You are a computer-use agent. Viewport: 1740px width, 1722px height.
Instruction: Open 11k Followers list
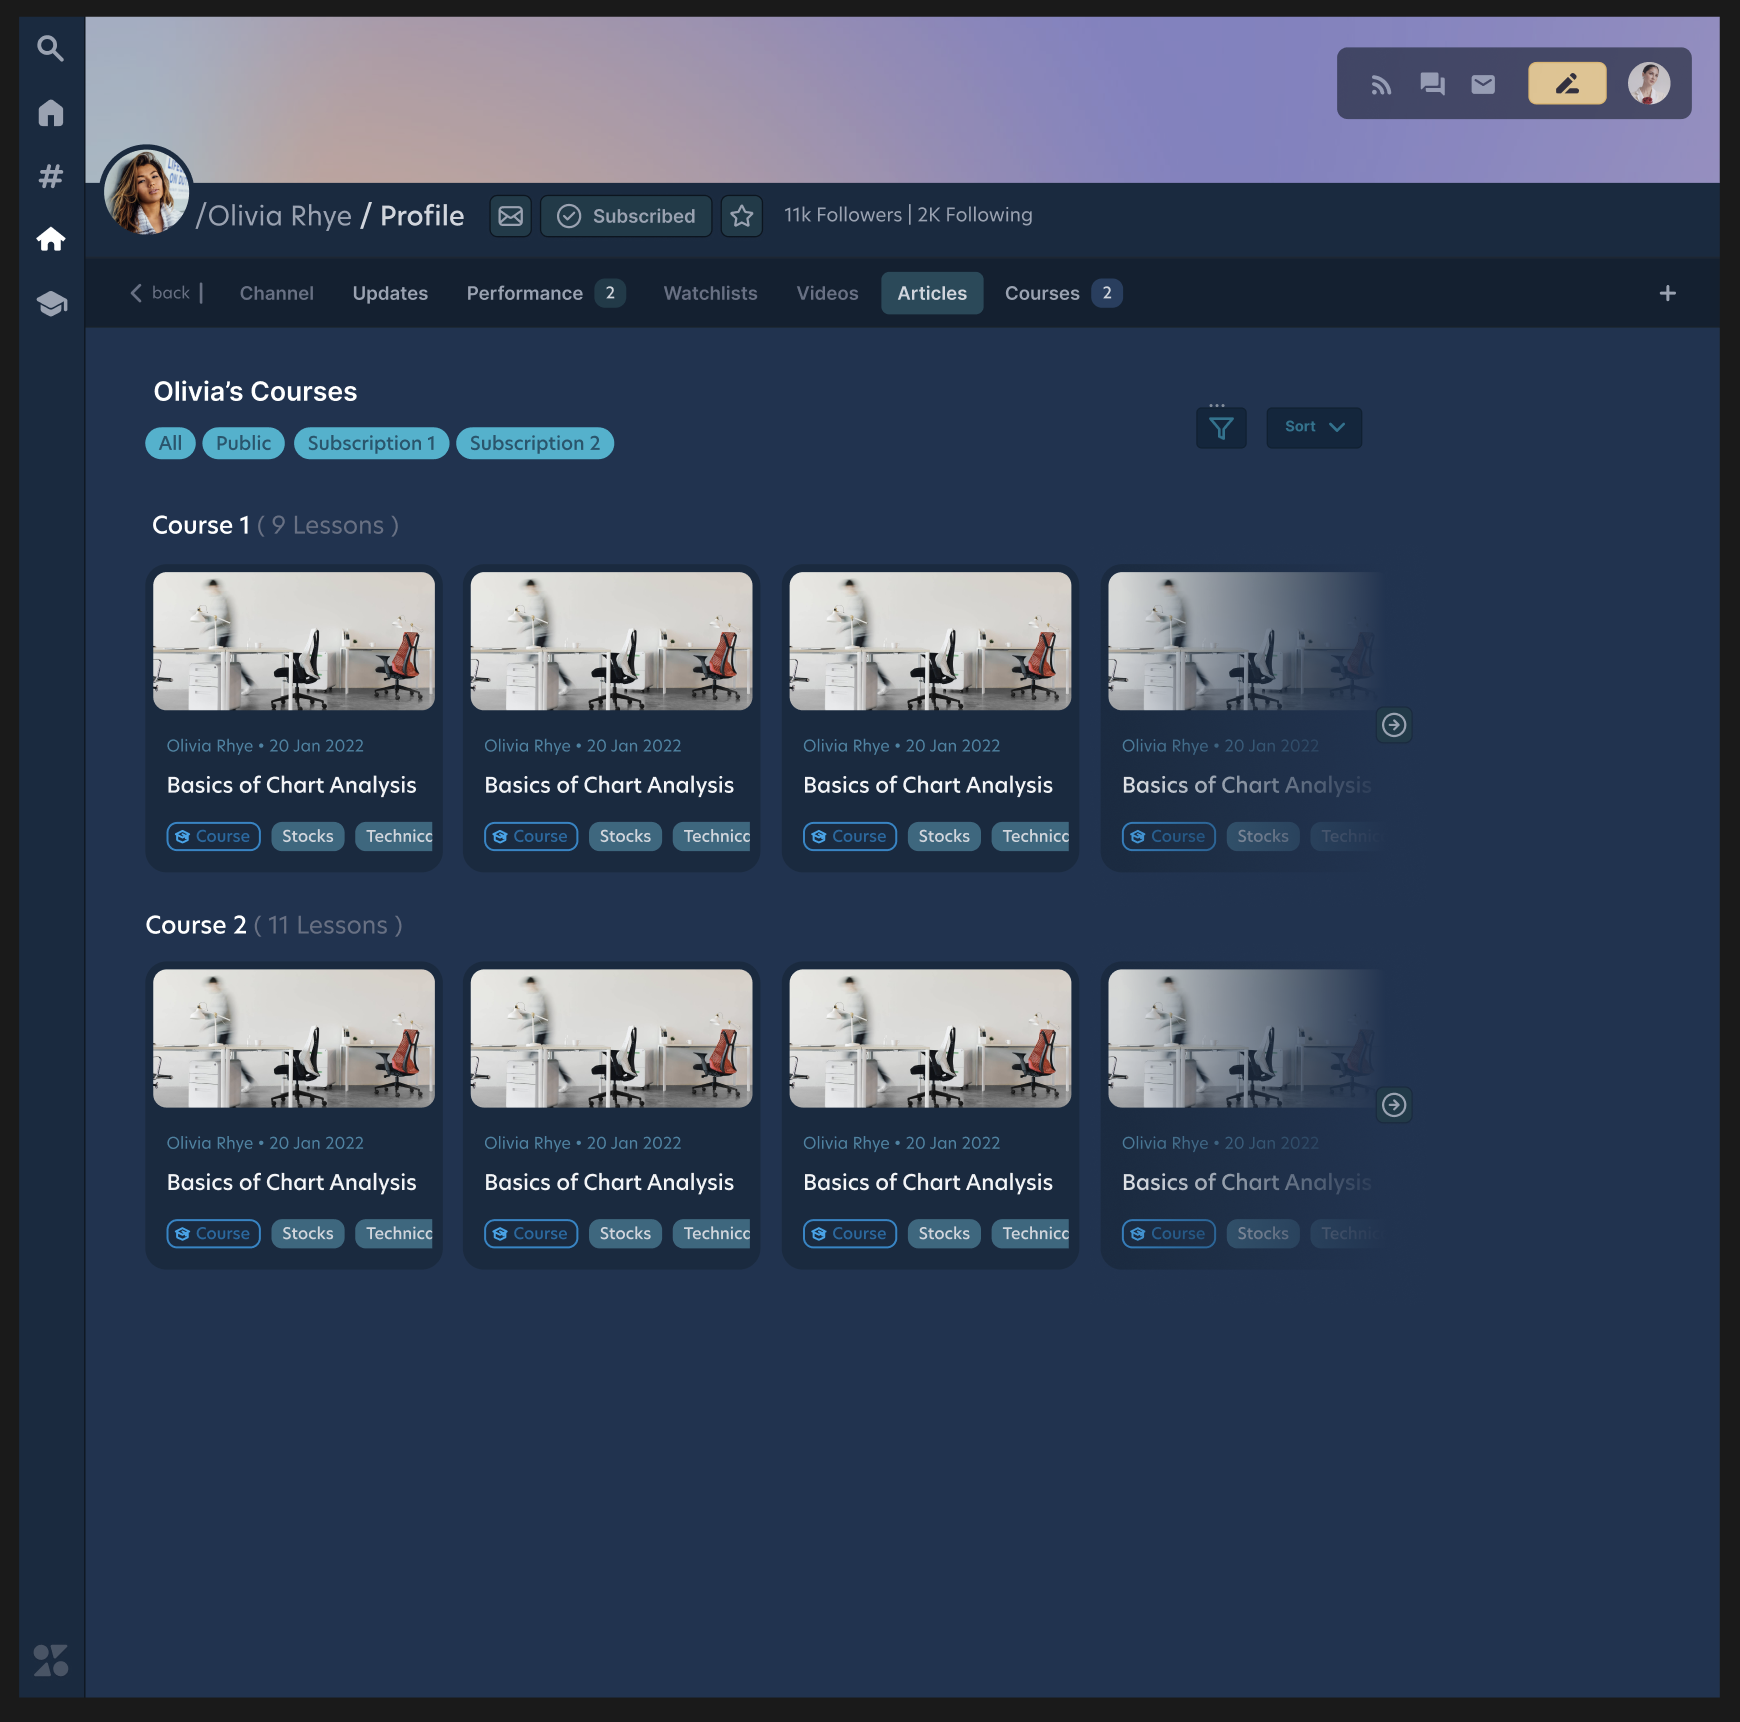click(x=842, y=215)
